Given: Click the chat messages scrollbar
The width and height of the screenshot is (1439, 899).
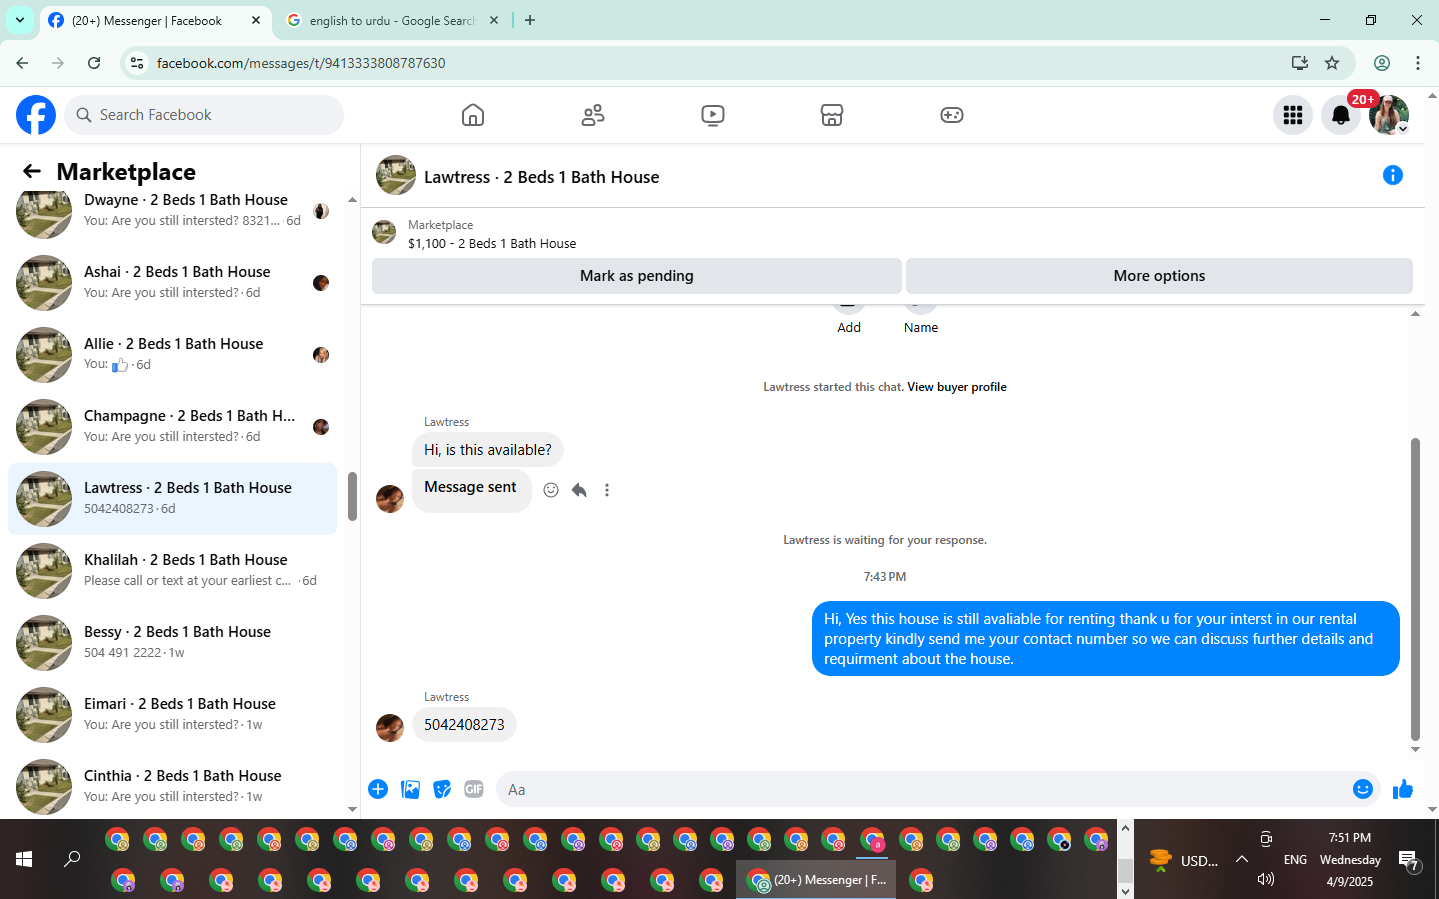Looking at the screenshot, I should [1415, 590].
